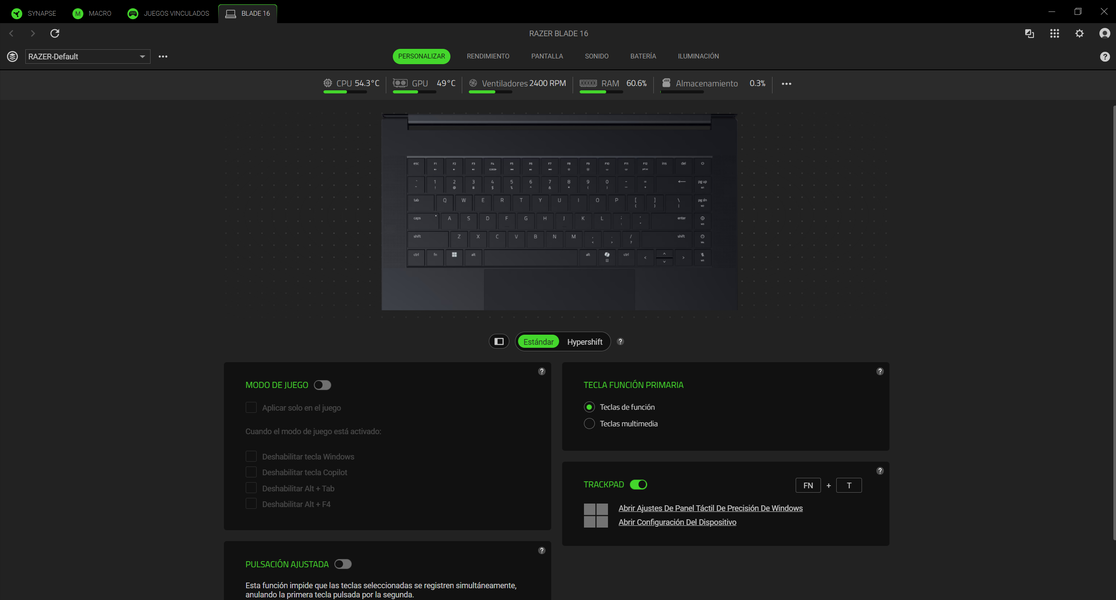Click the GPU temperature indicator icon
The height and width of the screenshot is (600, 1116).
tap(400, 83)
